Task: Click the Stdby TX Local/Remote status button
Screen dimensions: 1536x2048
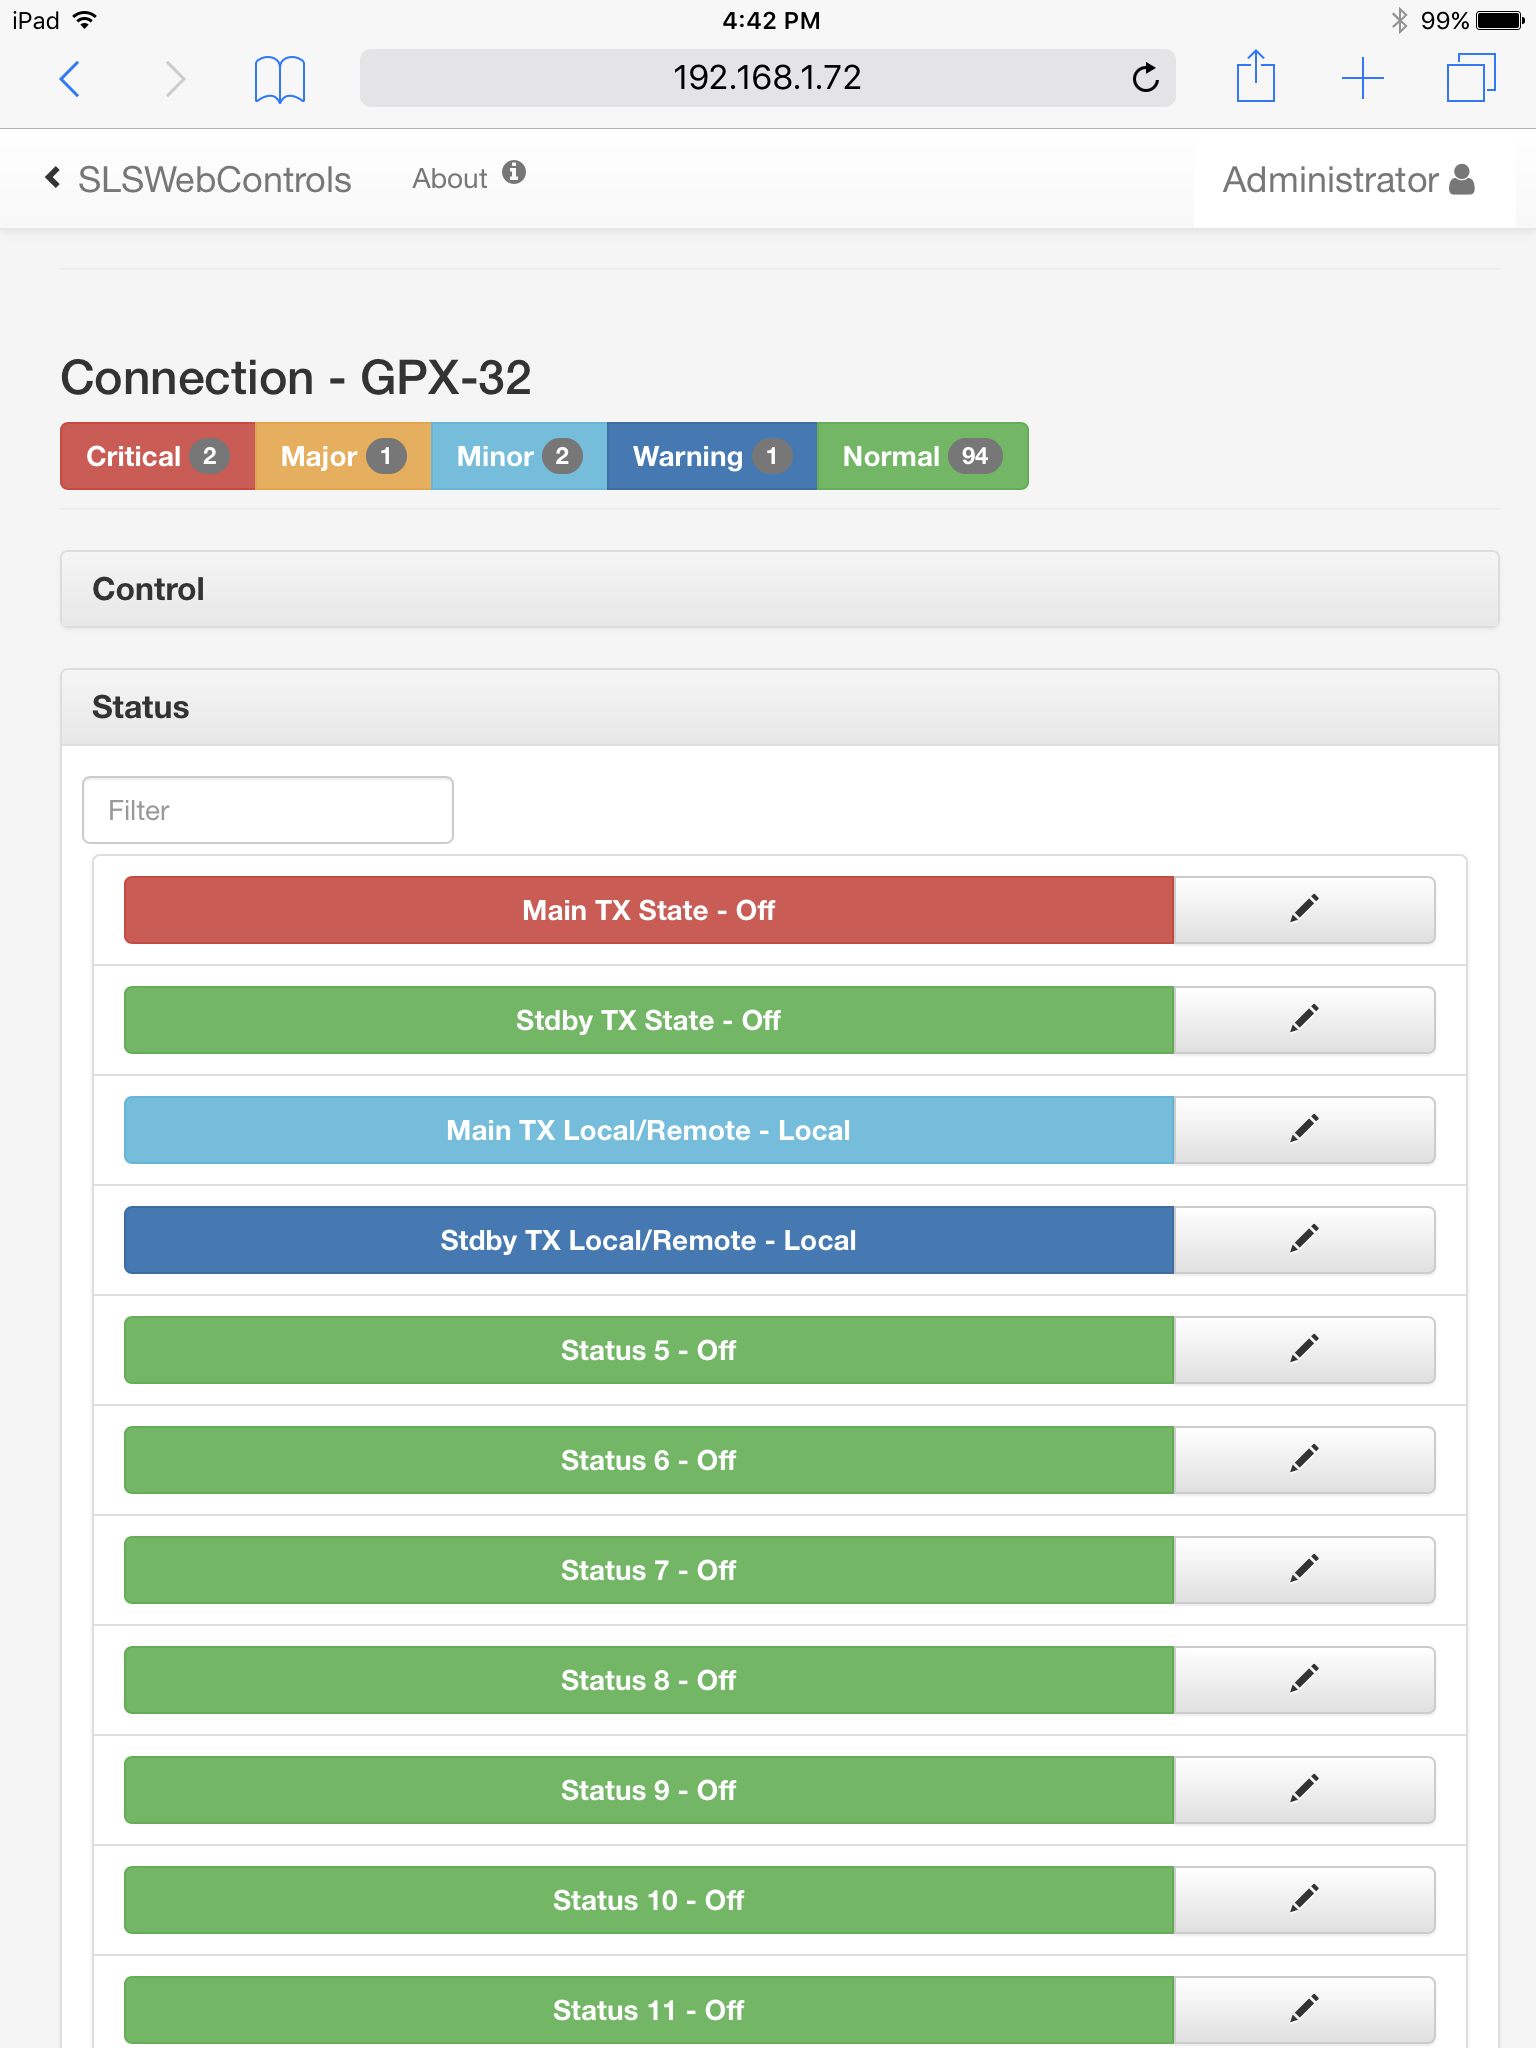Action: tap(648, 1240)
